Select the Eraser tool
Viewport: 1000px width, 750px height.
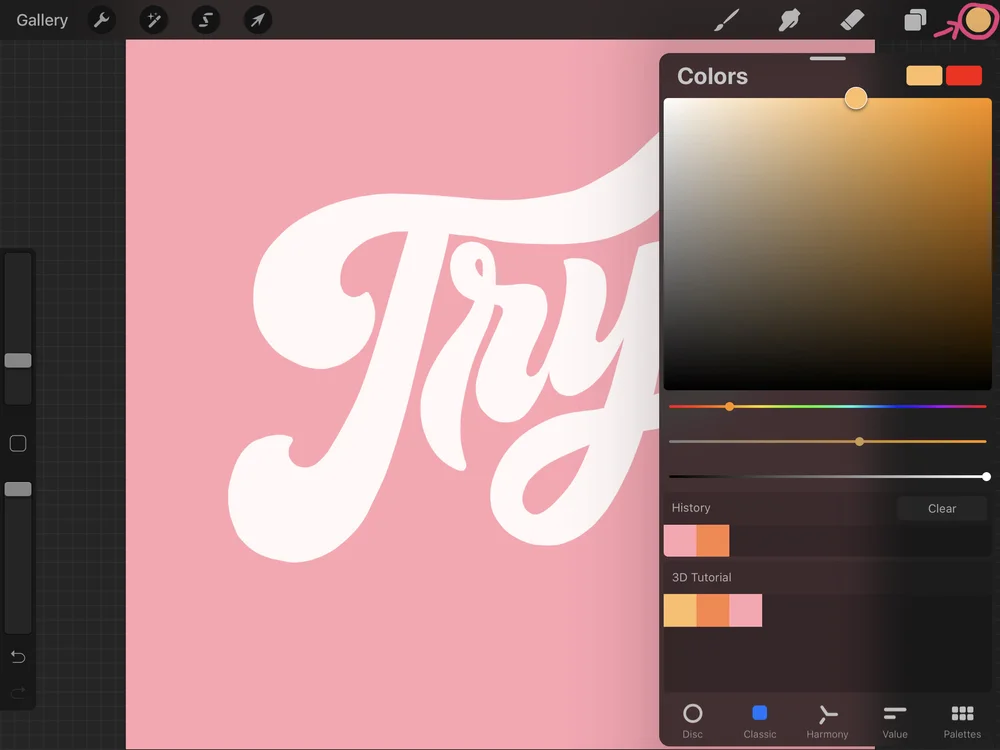pyautogui.click(x=852, y=20)
